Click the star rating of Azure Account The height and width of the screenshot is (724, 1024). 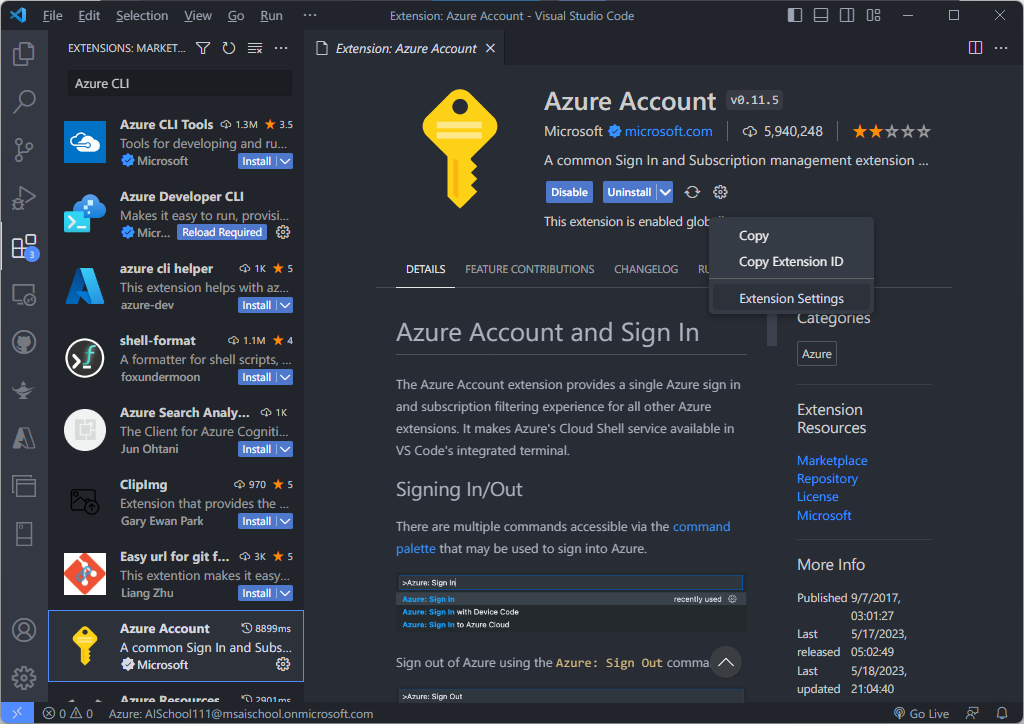[x=891, y=131]
